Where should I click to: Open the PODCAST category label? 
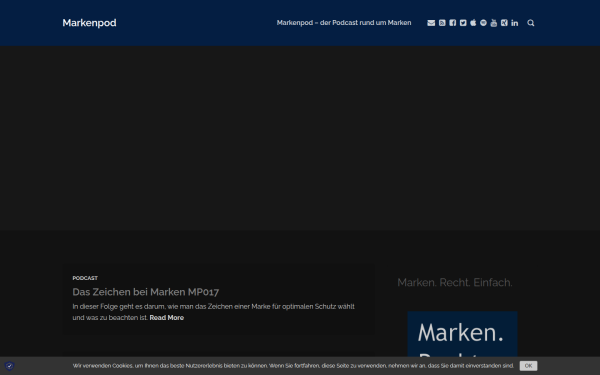(85, 278)
